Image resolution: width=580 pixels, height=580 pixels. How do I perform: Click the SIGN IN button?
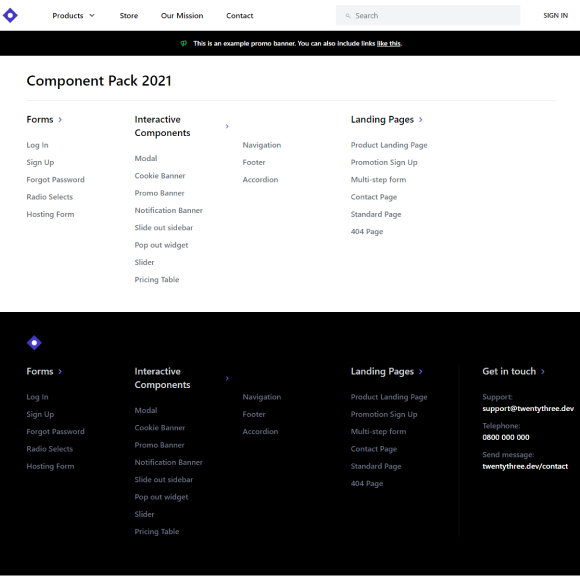click(555, 16)
